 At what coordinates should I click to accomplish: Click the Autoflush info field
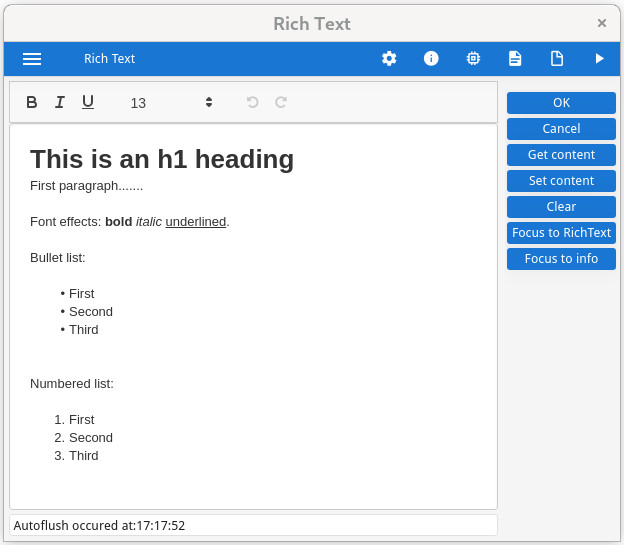pos(253,525)
